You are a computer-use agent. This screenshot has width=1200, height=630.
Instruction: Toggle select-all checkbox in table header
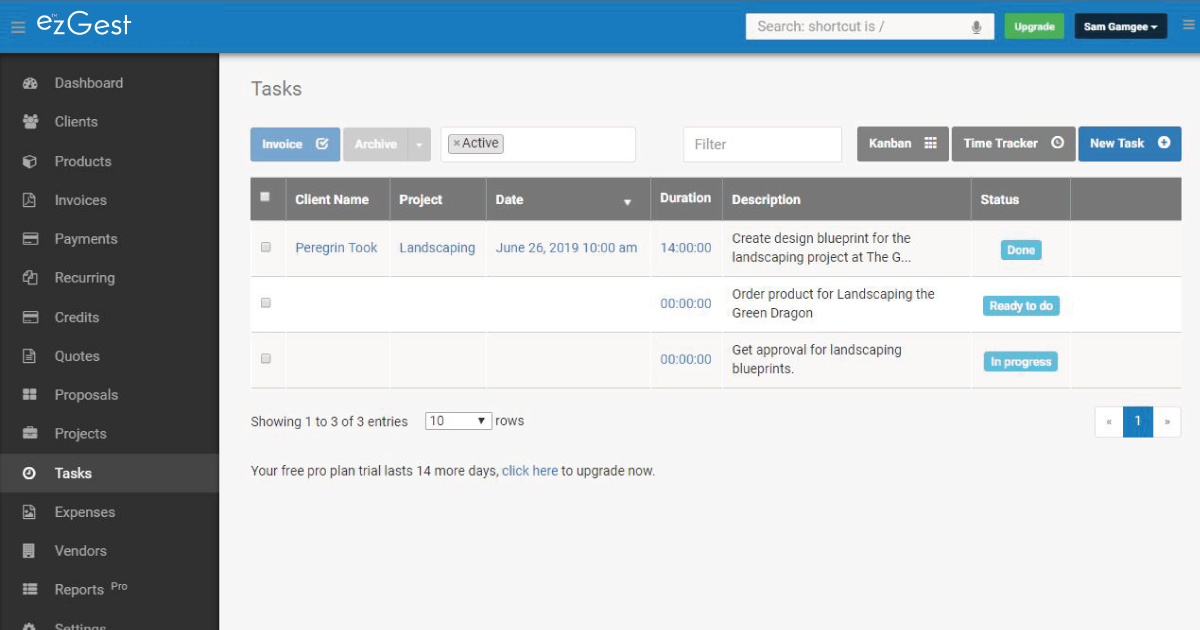pyautogui.click(x=265, y=197)
